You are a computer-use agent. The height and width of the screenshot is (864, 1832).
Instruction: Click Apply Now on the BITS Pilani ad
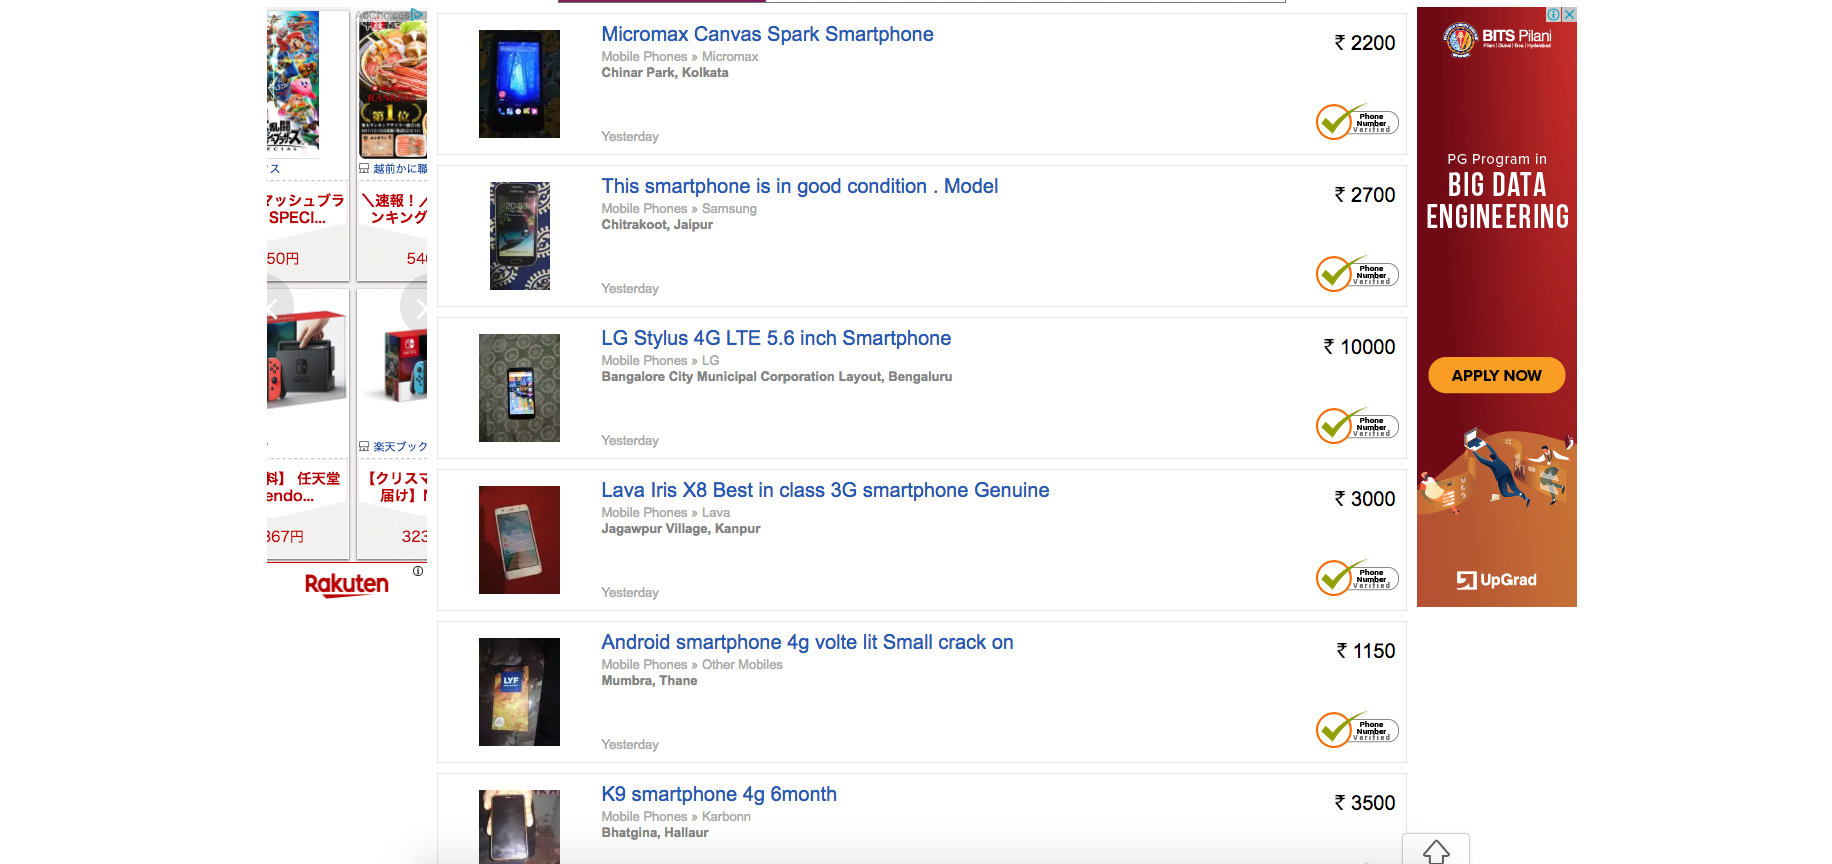coord(1496,375)
